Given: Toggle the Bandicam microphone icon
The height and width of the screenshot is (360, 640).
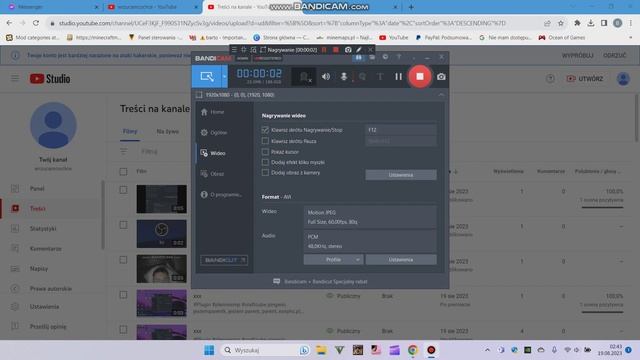Looking at the screenshot, I should [x=344, y=76].
